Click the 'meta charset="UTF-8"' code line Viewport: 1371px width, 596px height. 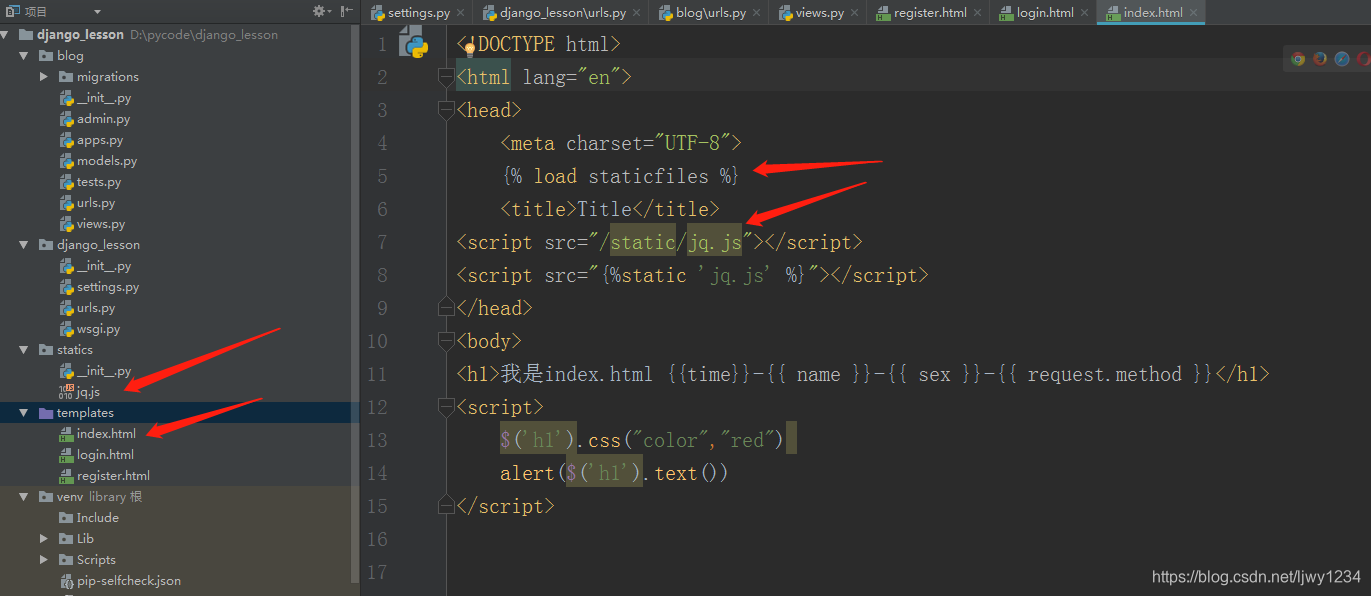pos(621,143)
